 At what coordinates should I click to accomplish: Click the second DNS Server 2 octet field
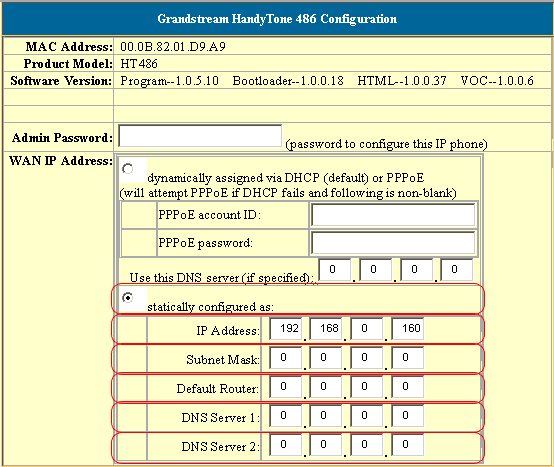tap(326, 444)
